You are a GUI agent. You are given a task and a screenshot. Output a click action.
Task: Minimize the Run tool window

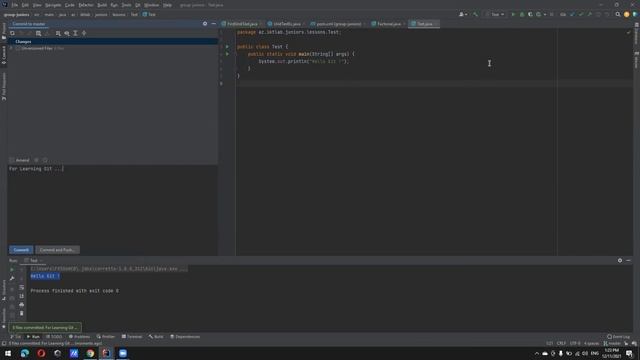click(x=628, y=260)
